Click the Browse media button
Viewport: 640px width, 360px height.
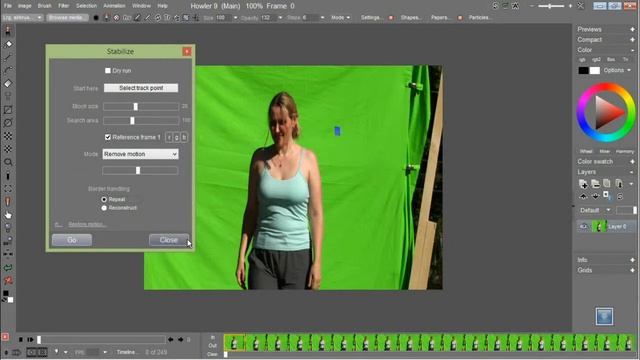click(67, 18)
